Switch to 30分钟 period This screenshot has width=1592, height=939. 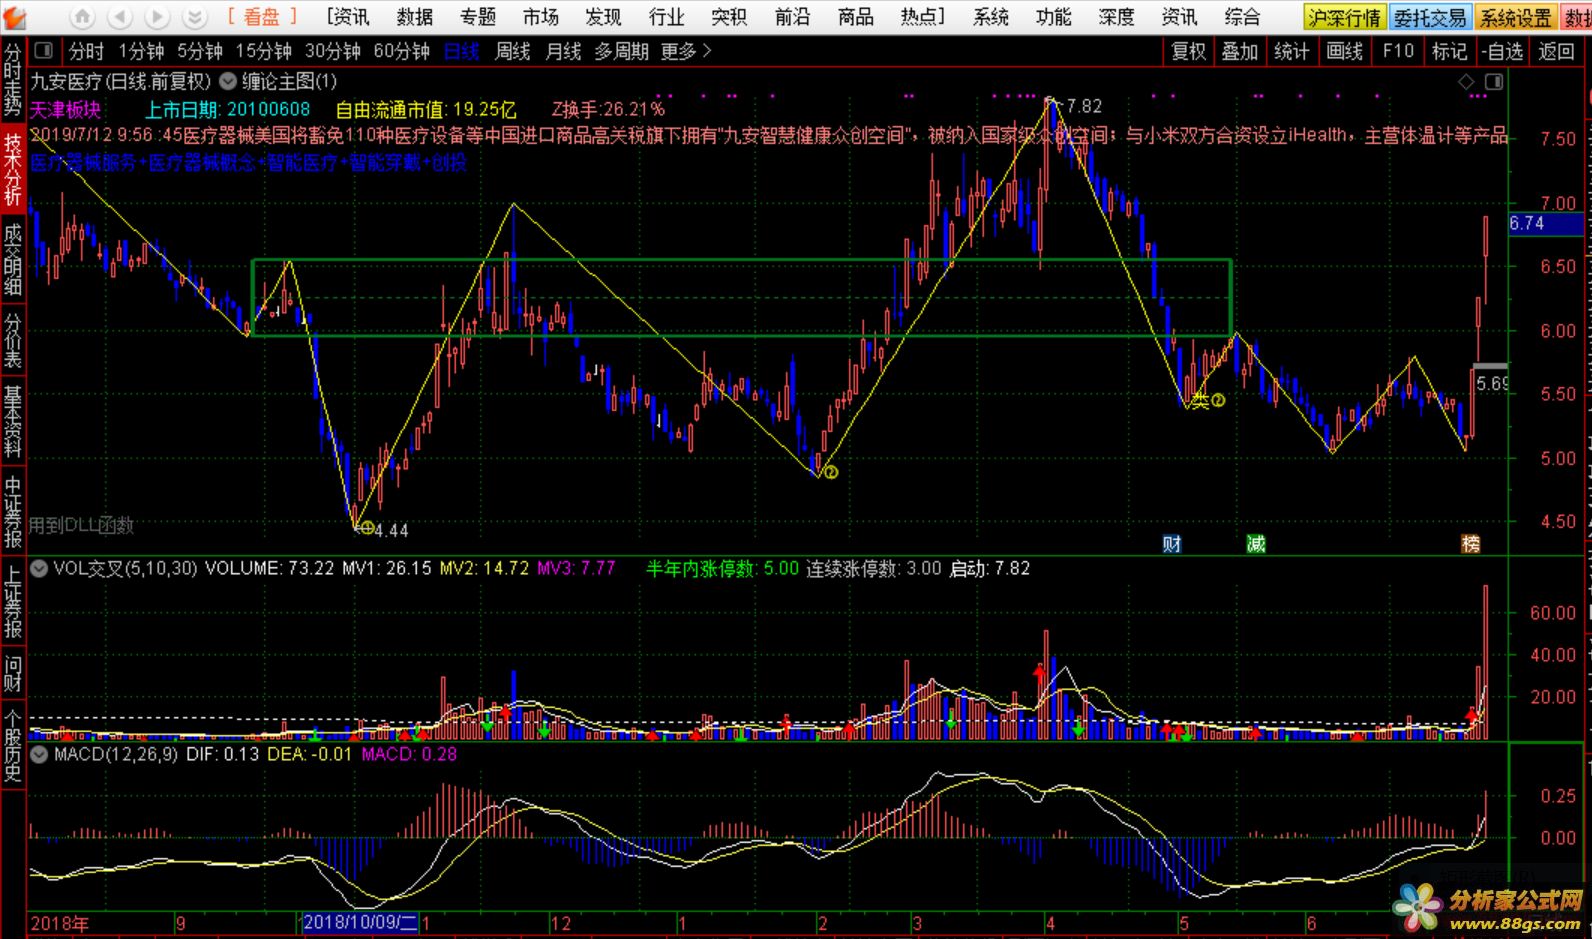click(x=332, y=51)
